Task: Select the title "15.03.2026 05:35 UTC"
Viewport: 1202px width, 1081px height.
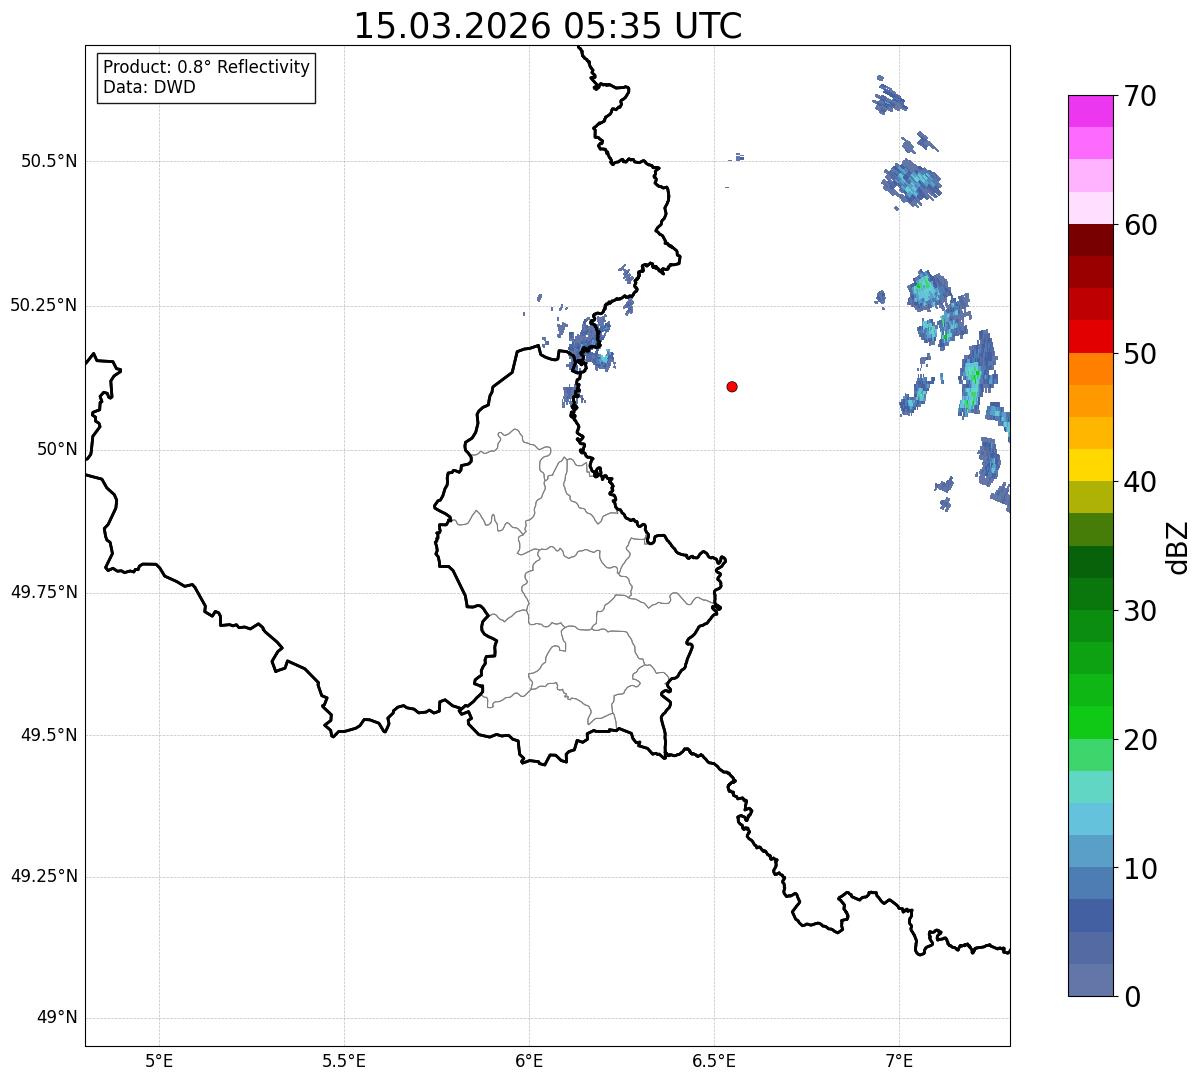Action: (x=548, y=26)
